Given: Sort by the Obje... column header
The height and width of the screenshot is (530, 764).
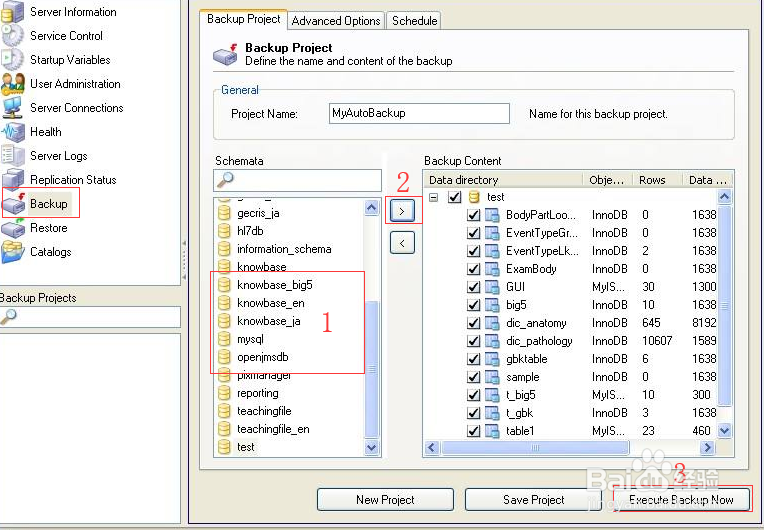Looking at the screenshot, I should [x=608, y=180].
